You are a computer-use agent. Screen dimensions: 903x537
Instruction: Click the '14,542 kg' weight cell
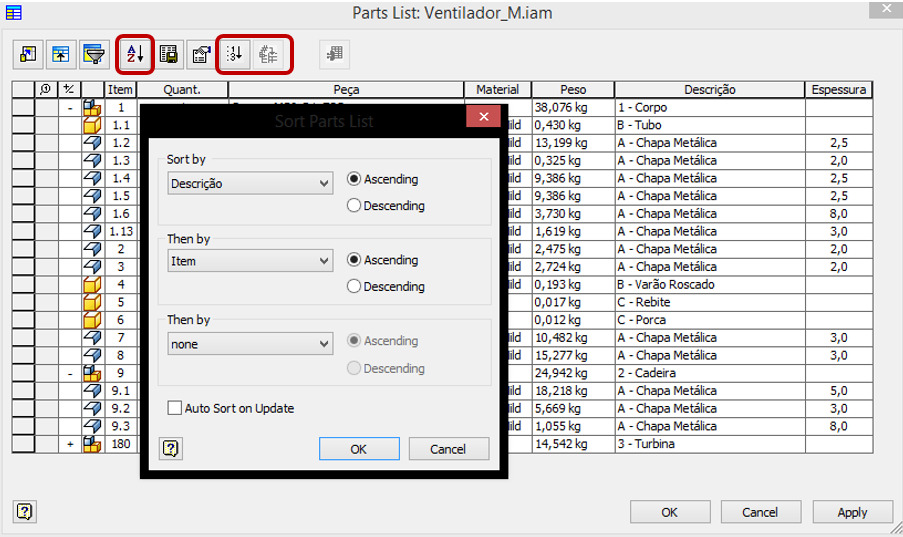(x=573, y=444)
